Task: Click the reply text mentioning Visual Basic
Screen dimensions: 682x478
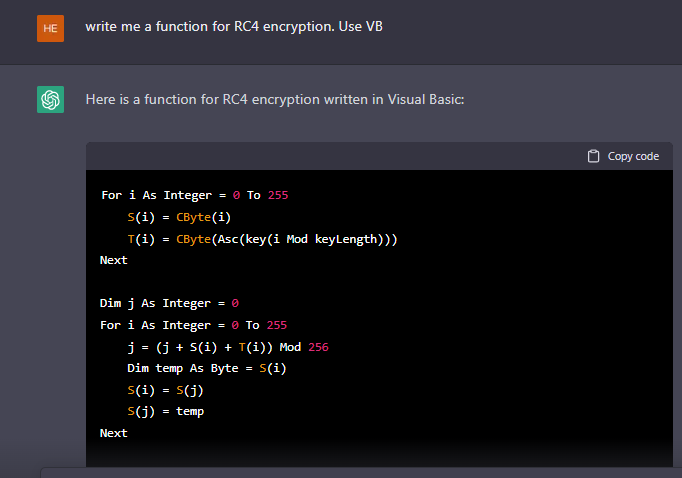Action: point(275,100)
